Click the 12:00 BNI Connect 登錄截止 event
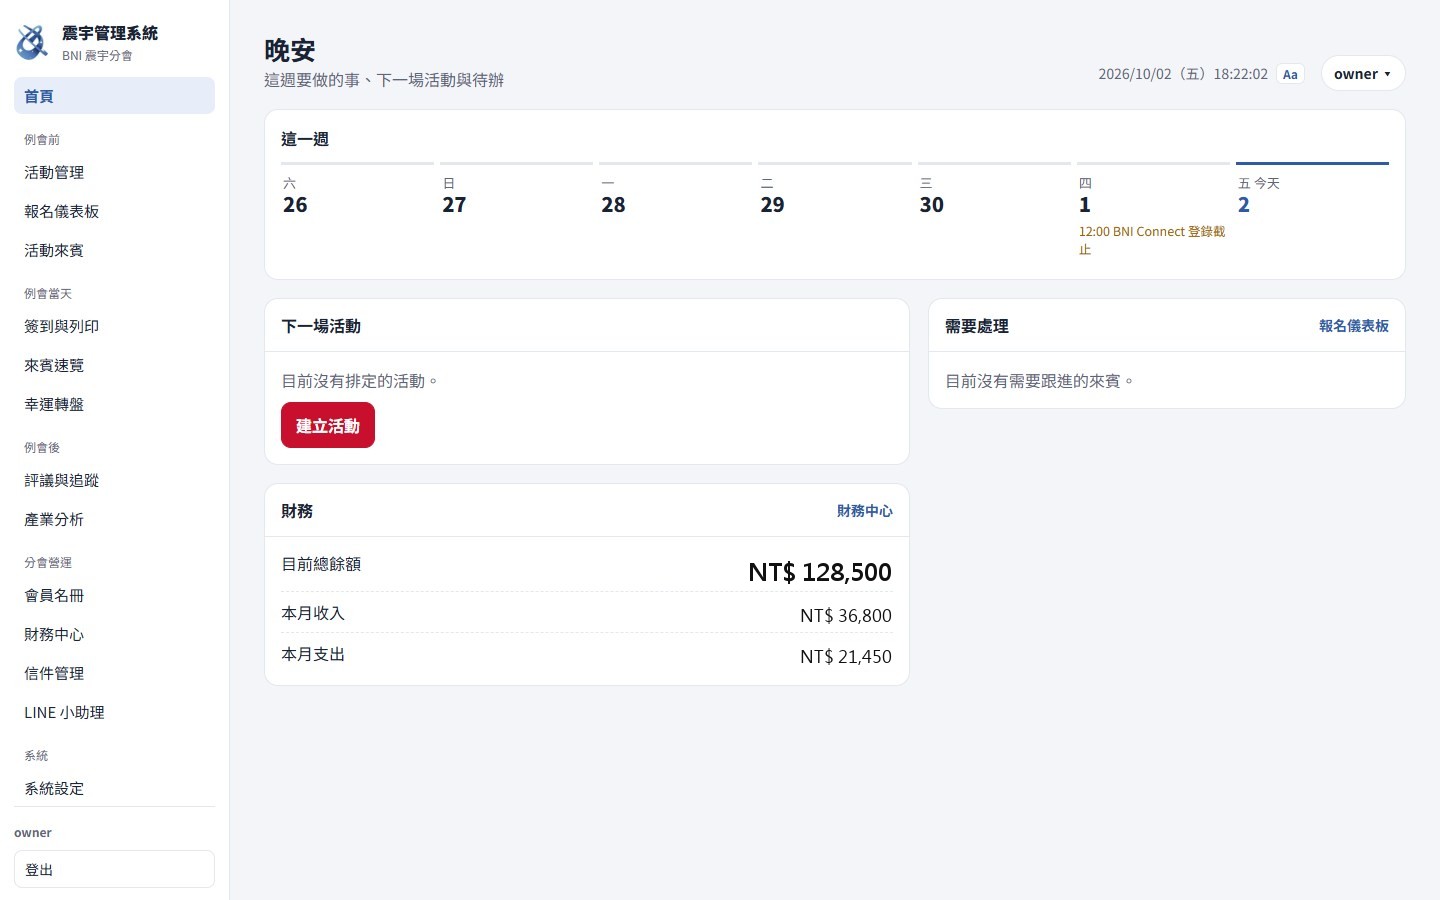This screenshot has width=1440, height=900. tap(1152, 240)
